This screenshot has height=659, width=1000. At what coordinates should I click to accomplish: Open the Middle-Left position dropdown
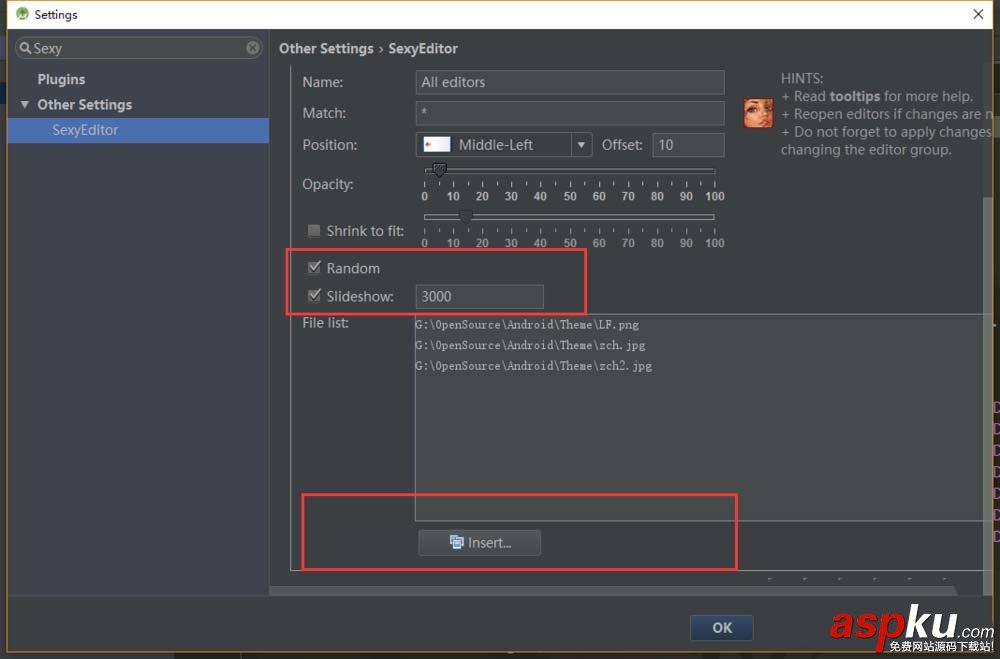click(x=581, y=144)
